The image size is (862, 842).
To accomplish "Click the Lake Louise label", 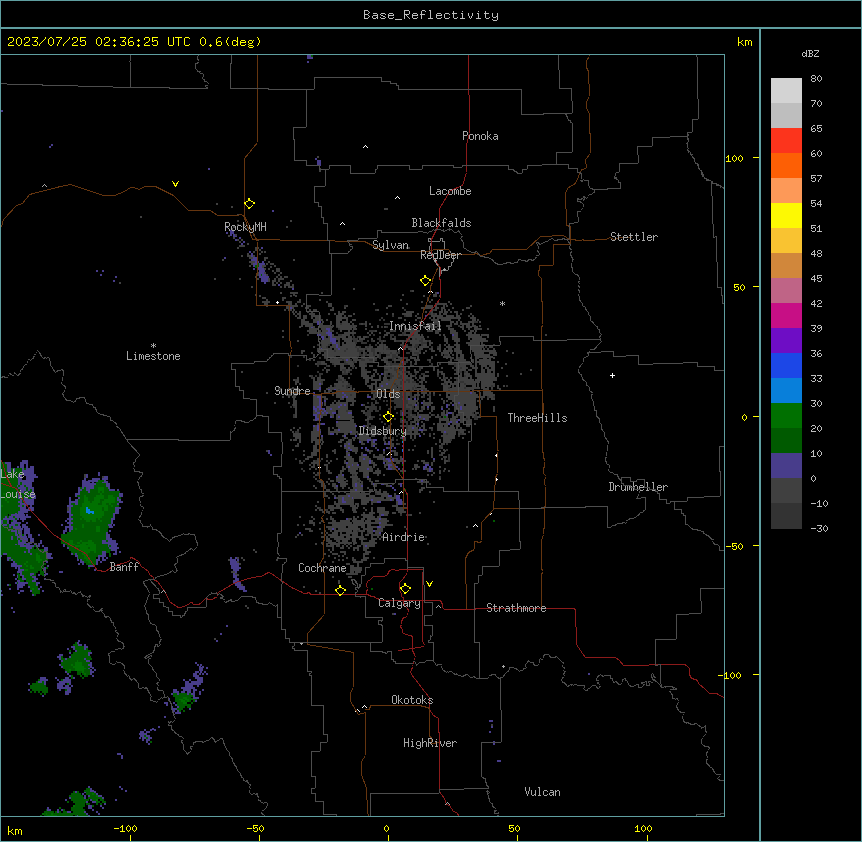I will (x=18, y=484).
